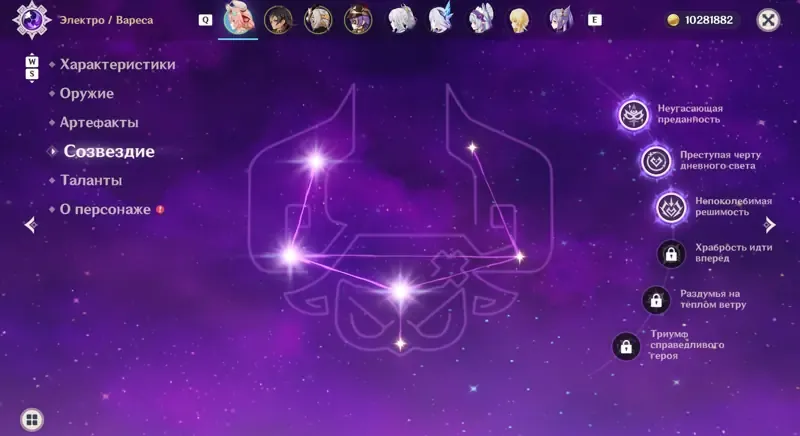This screenshot has width=800, height=436.
Task: Click the E next-character key button
Action: (x=594, y=20)
